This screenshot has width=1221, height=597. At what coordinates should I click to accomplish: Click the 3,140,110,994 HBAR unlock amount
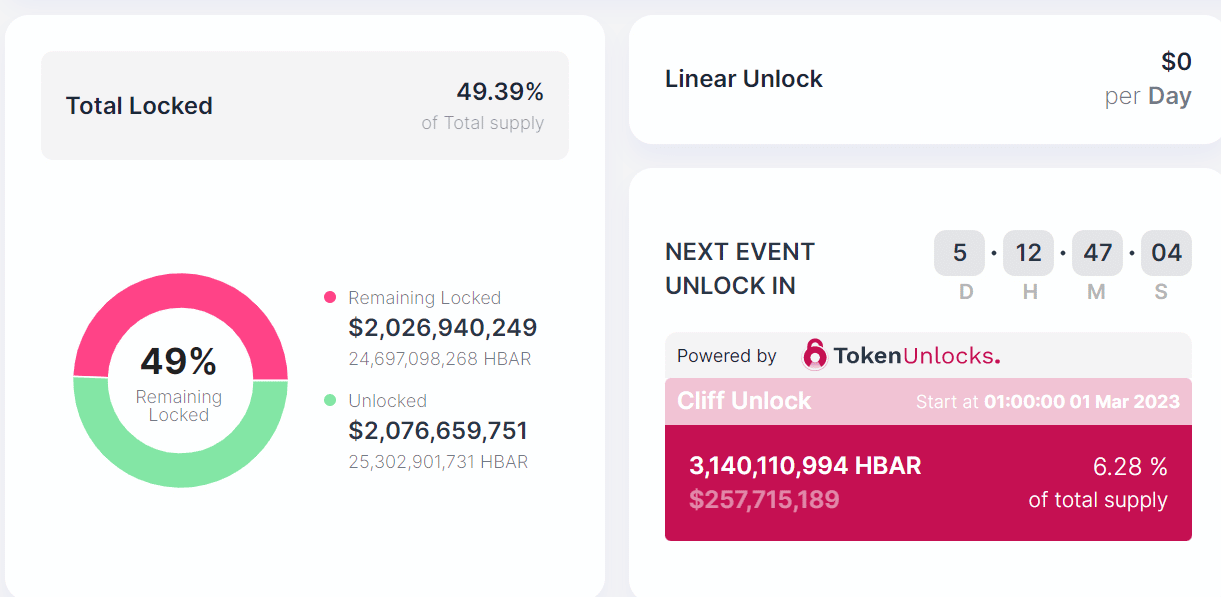805,465
